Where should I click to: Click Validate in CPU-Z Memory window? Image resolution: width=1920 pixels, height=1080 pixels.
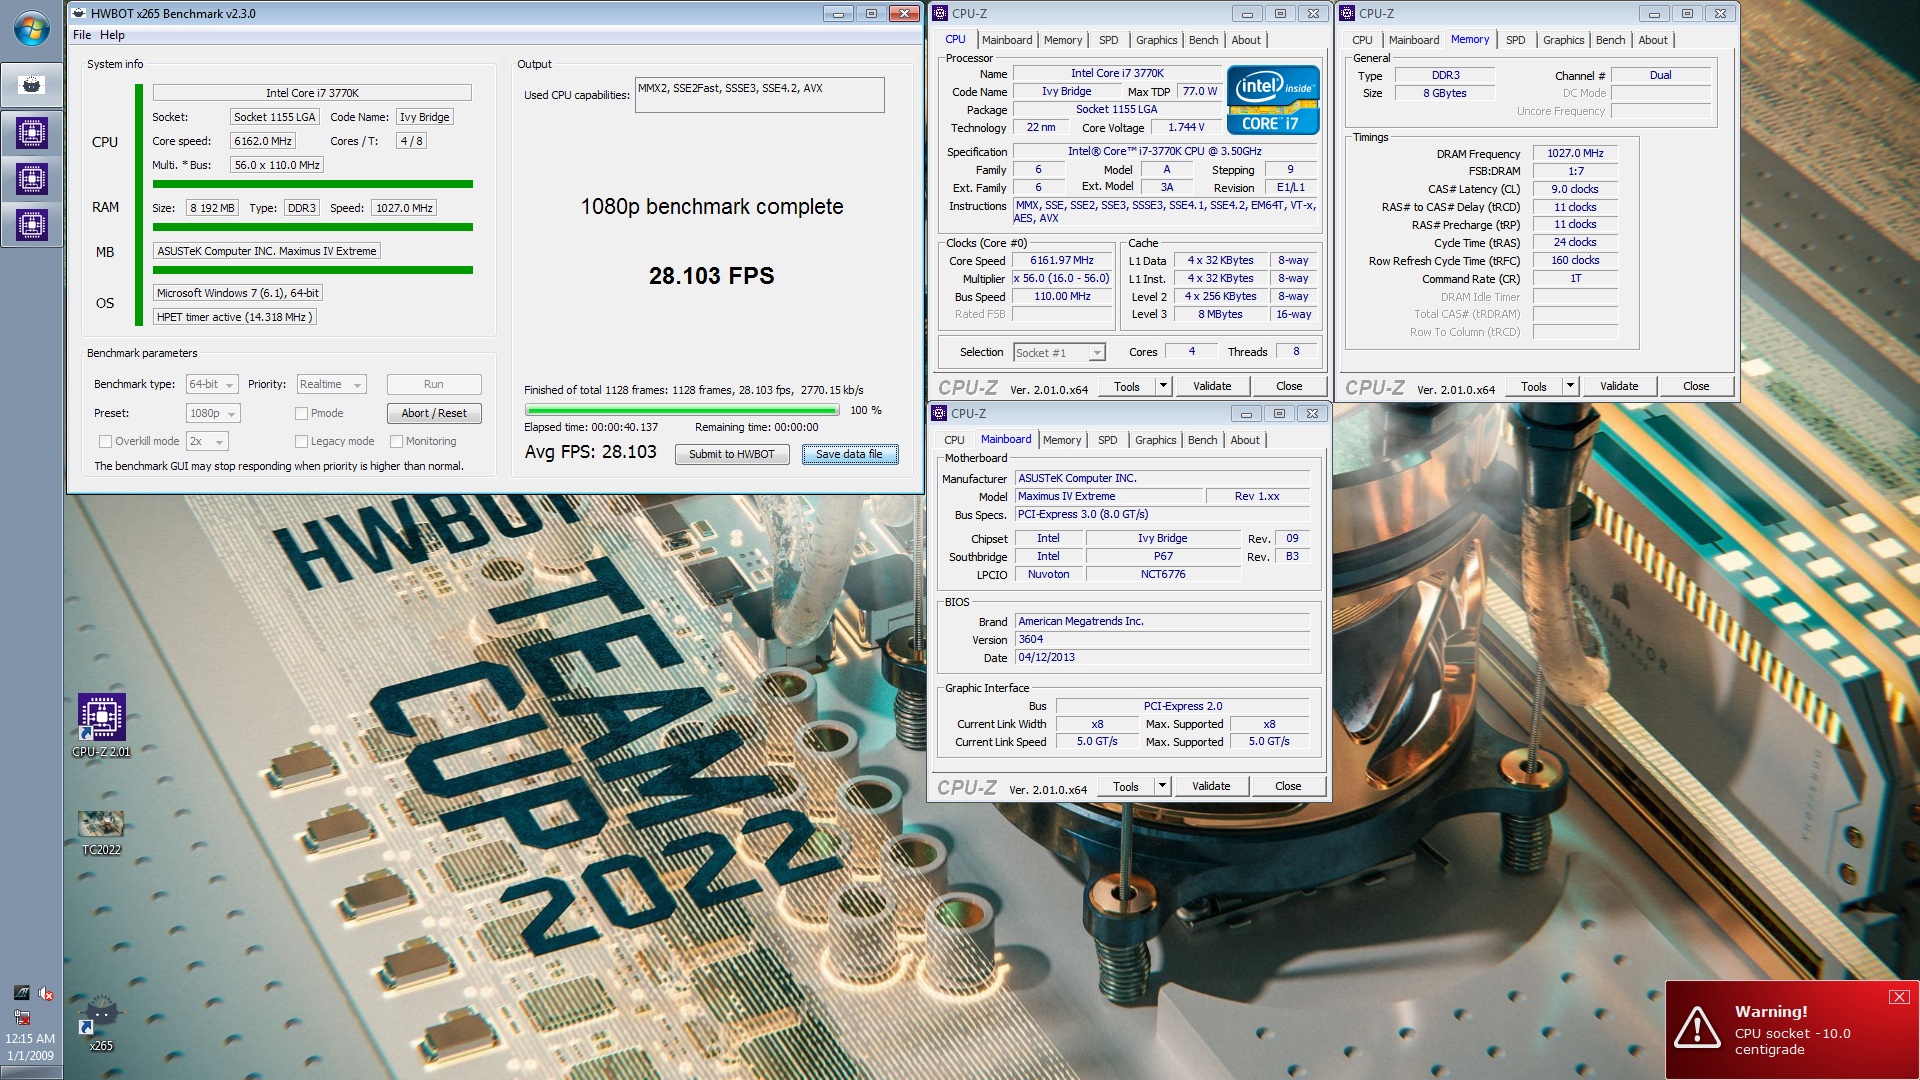1618,386
